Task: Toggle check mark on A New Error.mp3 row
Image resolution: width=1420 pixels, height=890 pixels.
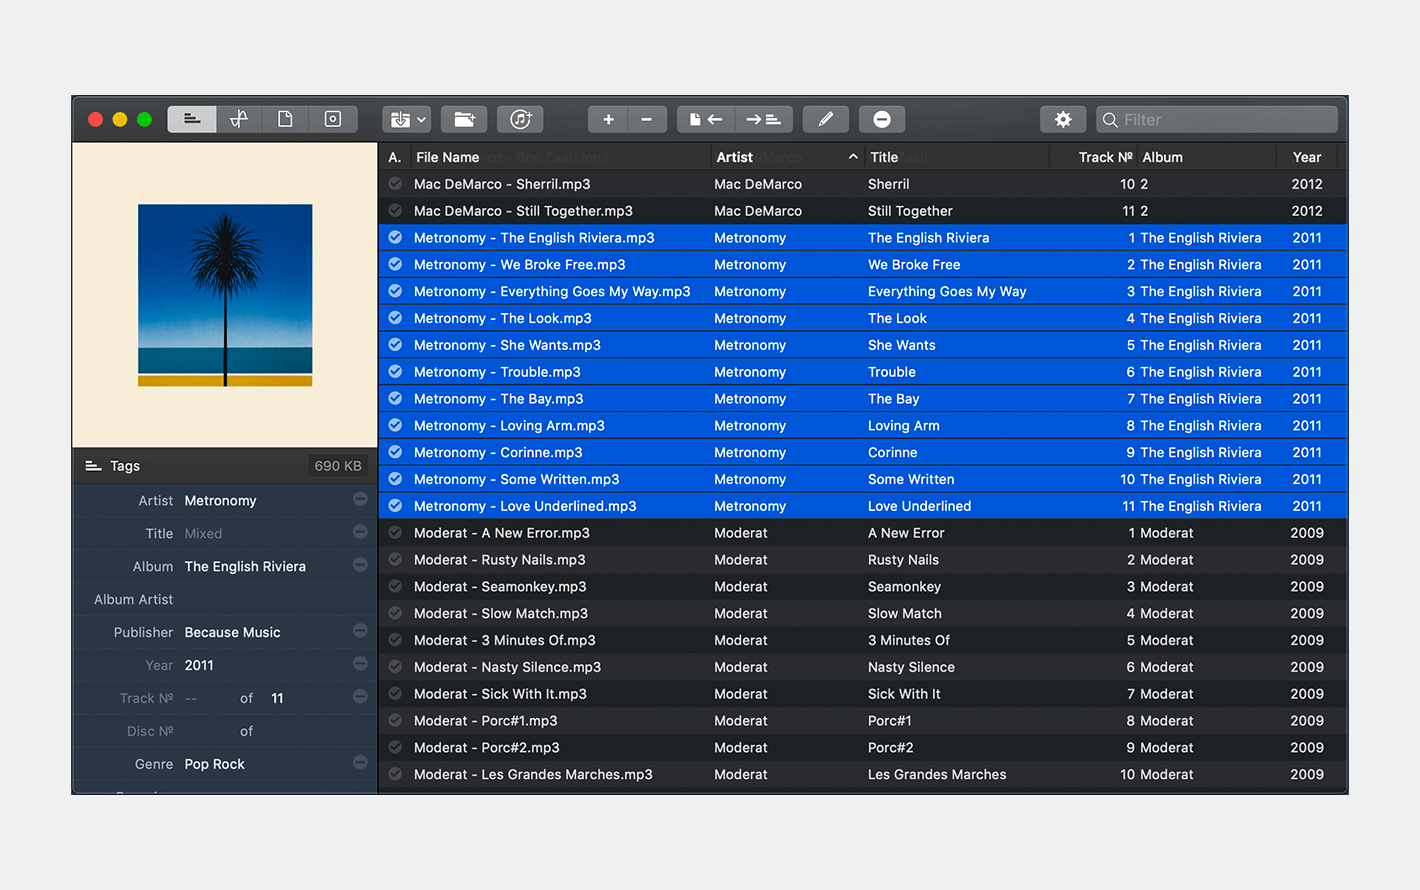Action: [x=395, y=533]
